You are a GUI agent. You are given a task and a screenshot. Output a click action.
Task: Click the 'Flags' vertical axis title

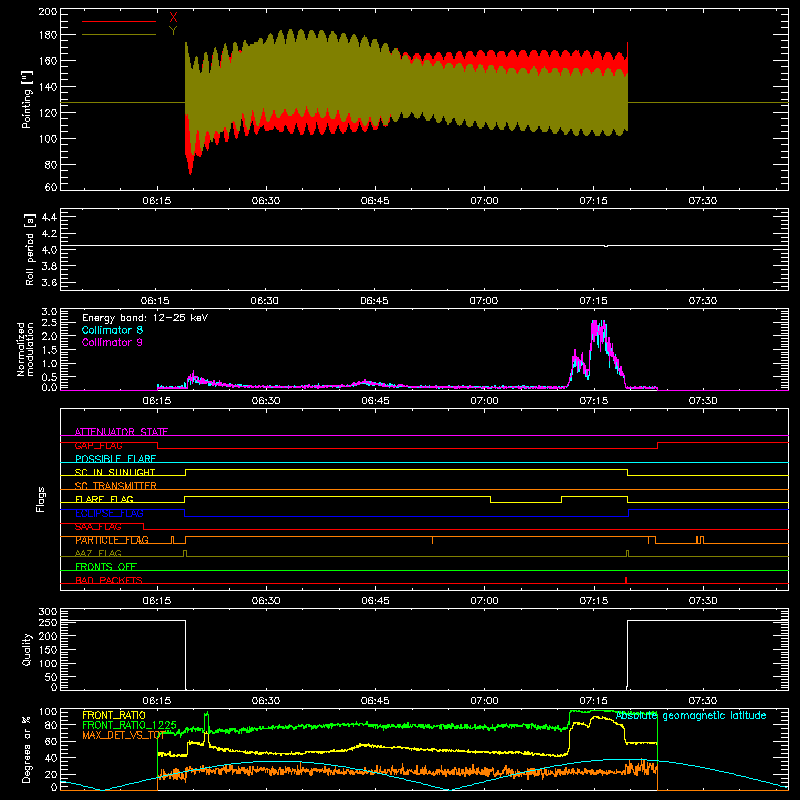click(41, 499)
